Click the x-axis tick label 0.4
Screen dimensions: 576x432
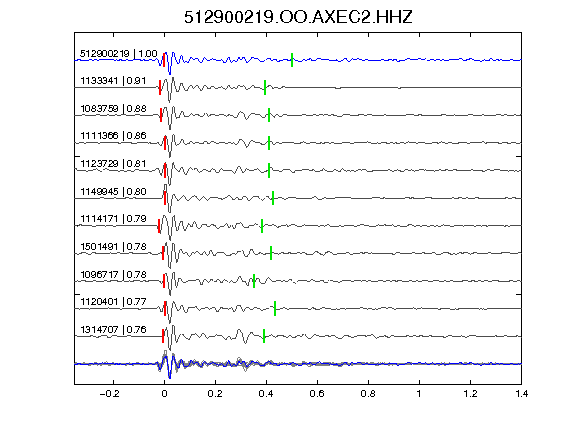click(x=266, y=394)
